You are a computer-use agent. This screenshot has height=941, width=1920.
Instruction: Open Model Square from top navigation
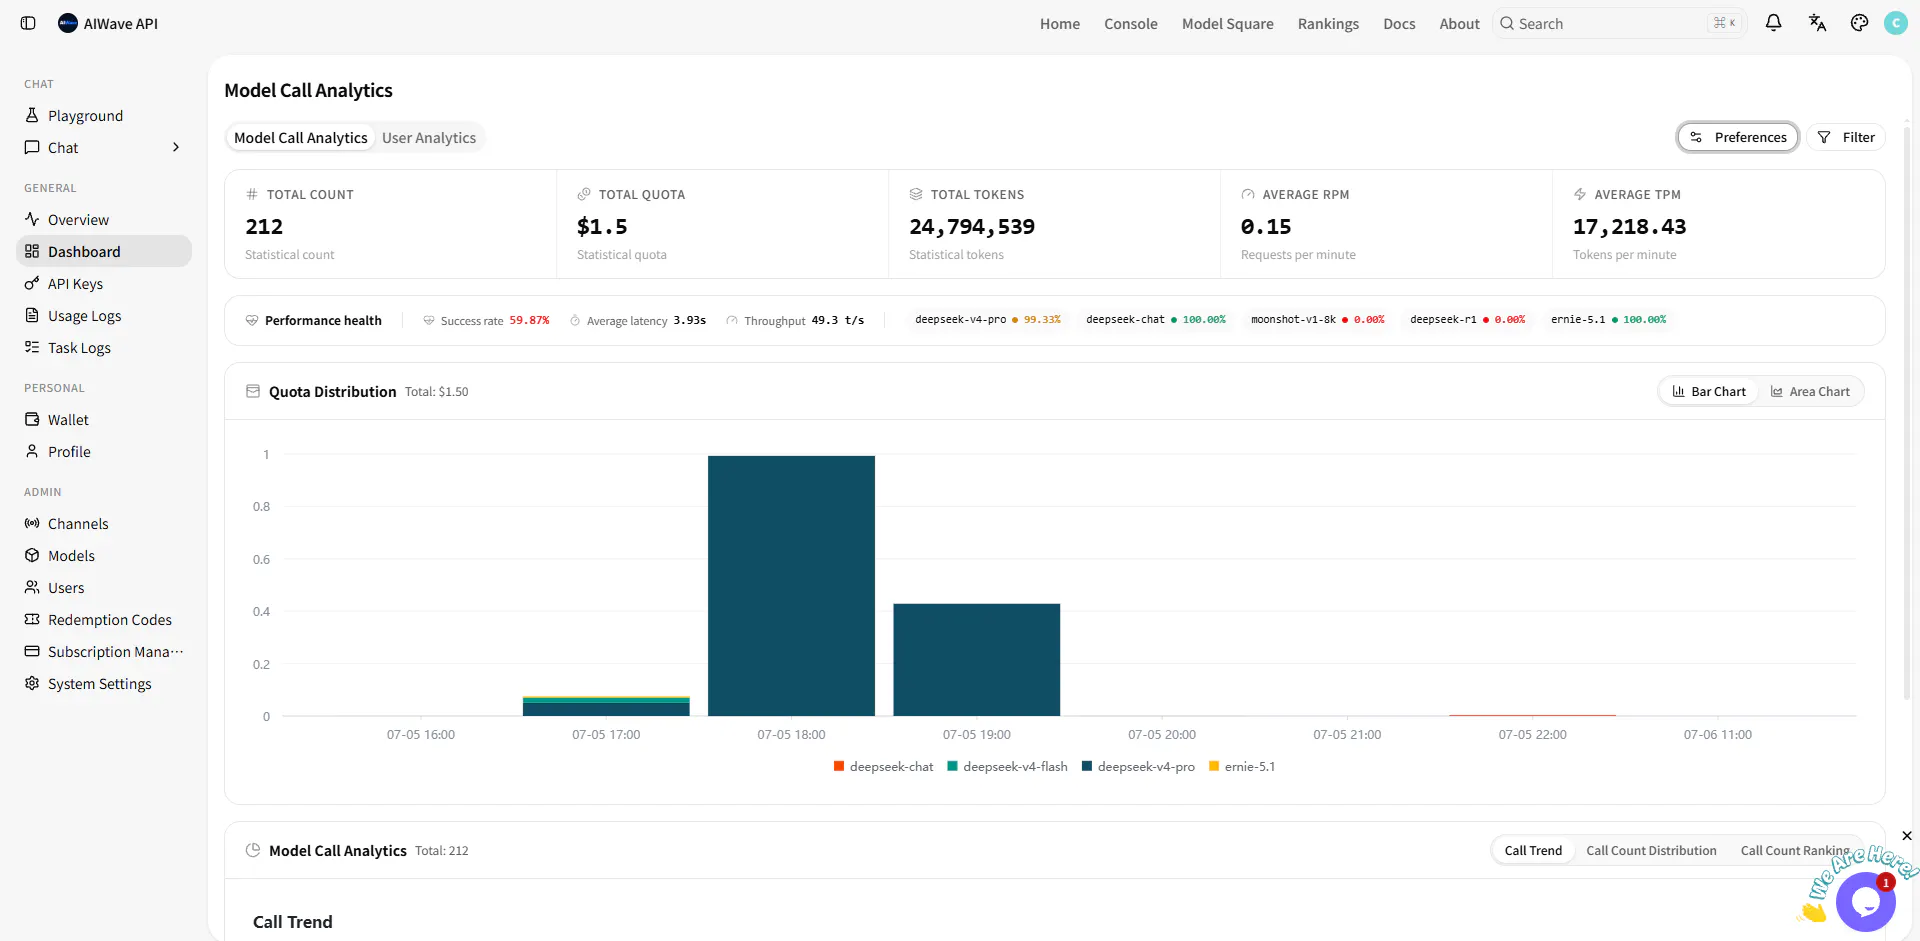(1228, 24)
